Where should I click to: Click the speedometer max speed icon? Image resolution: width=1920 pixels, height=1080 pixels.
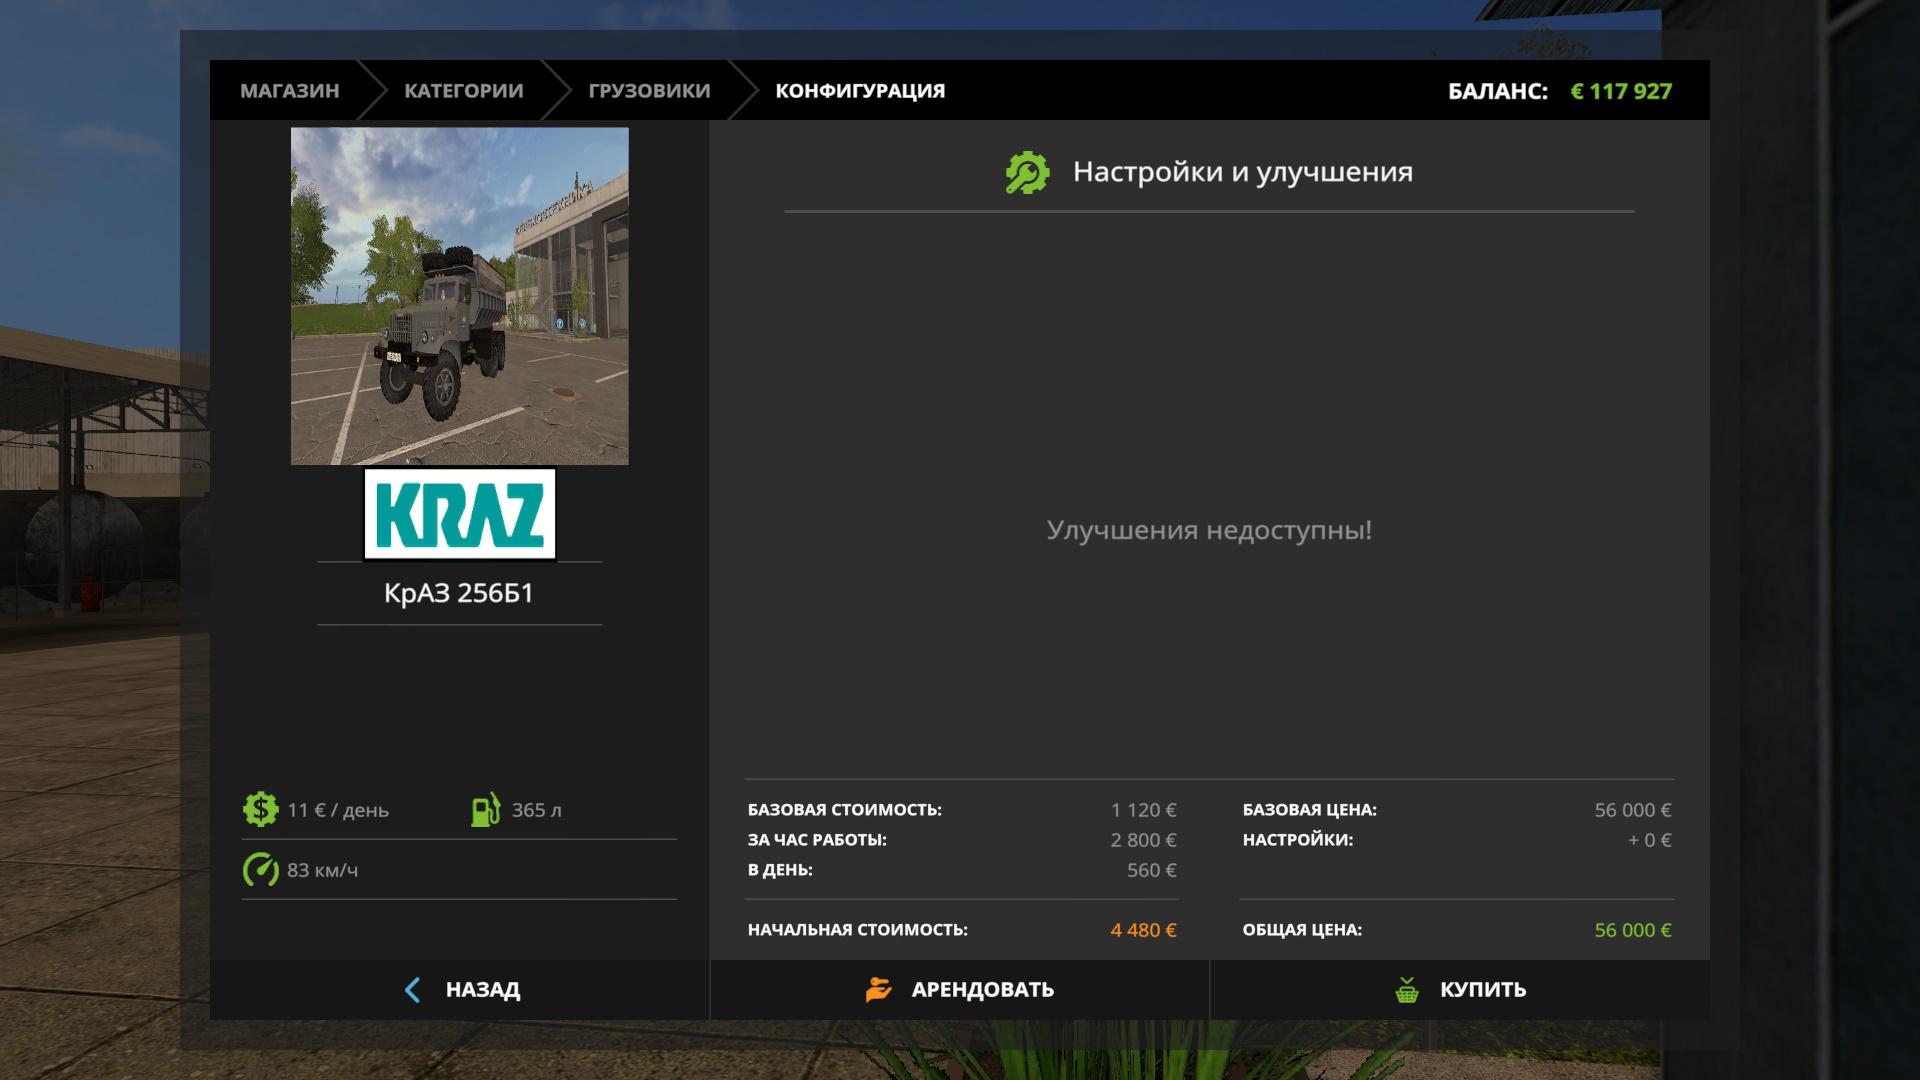[x=260, y=869]
